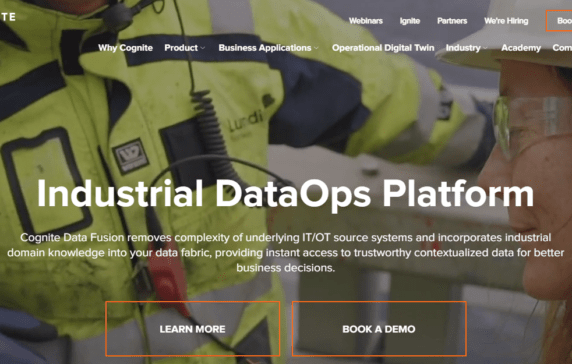The image size is (572, 364).
Task: Select Operational Digital Twin in navigation
Action: pyautogui.click(x=383, y=48)
